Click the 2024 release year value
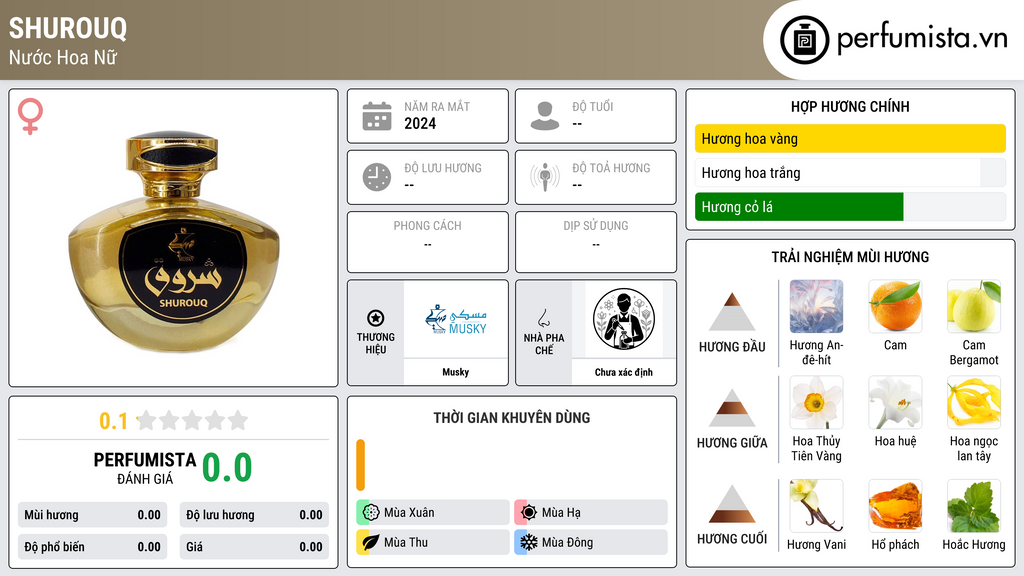Screen dimensions: 1024x576 pyautogui.click(x=420, y=123)
